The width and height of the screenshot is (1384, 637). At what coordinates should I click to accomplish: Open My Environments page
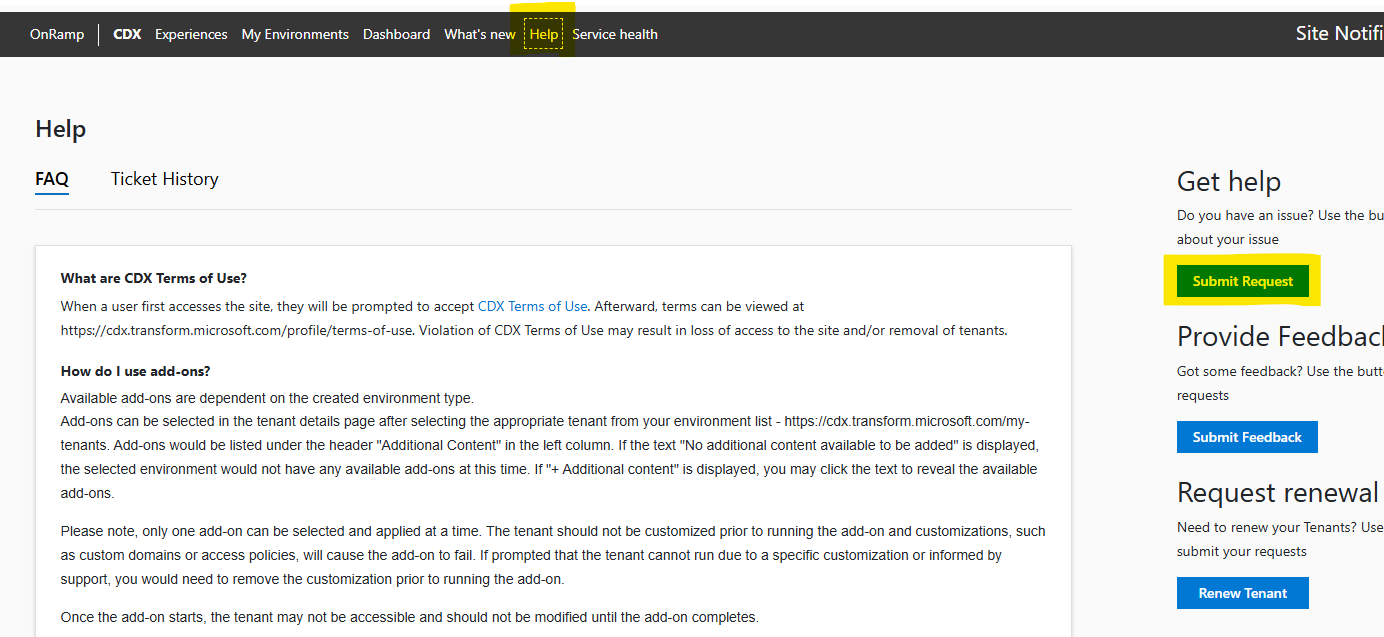tap(295, 34)
